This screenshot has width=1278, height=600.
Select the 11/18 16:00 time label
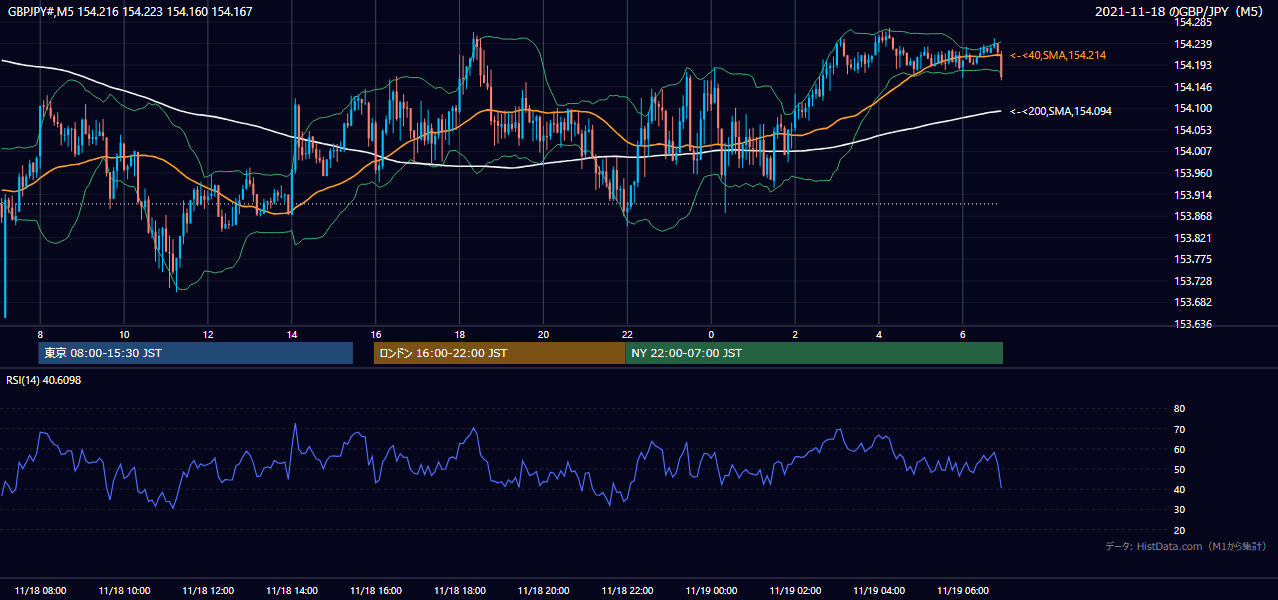[376, 591]
